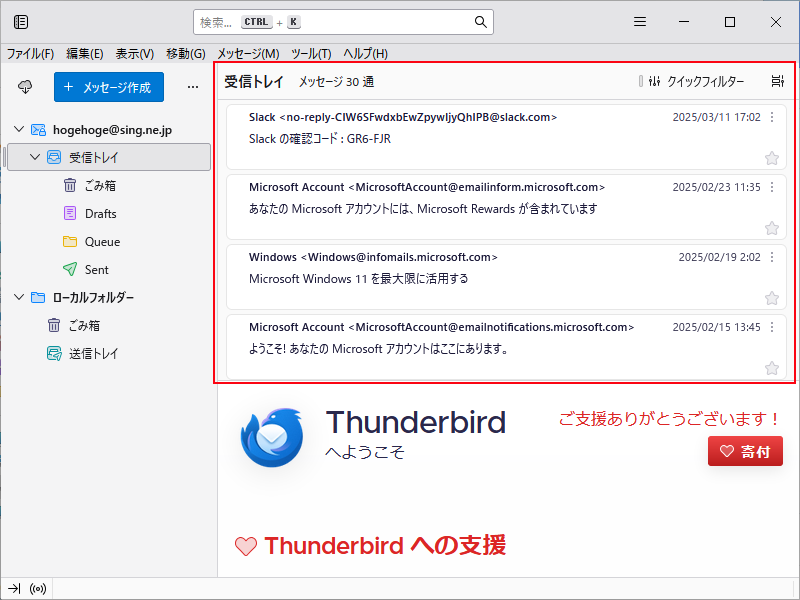Toggle the クイックフィルター bar
Image resolution: width=800 pixels, height=600 pixels.
696,81
